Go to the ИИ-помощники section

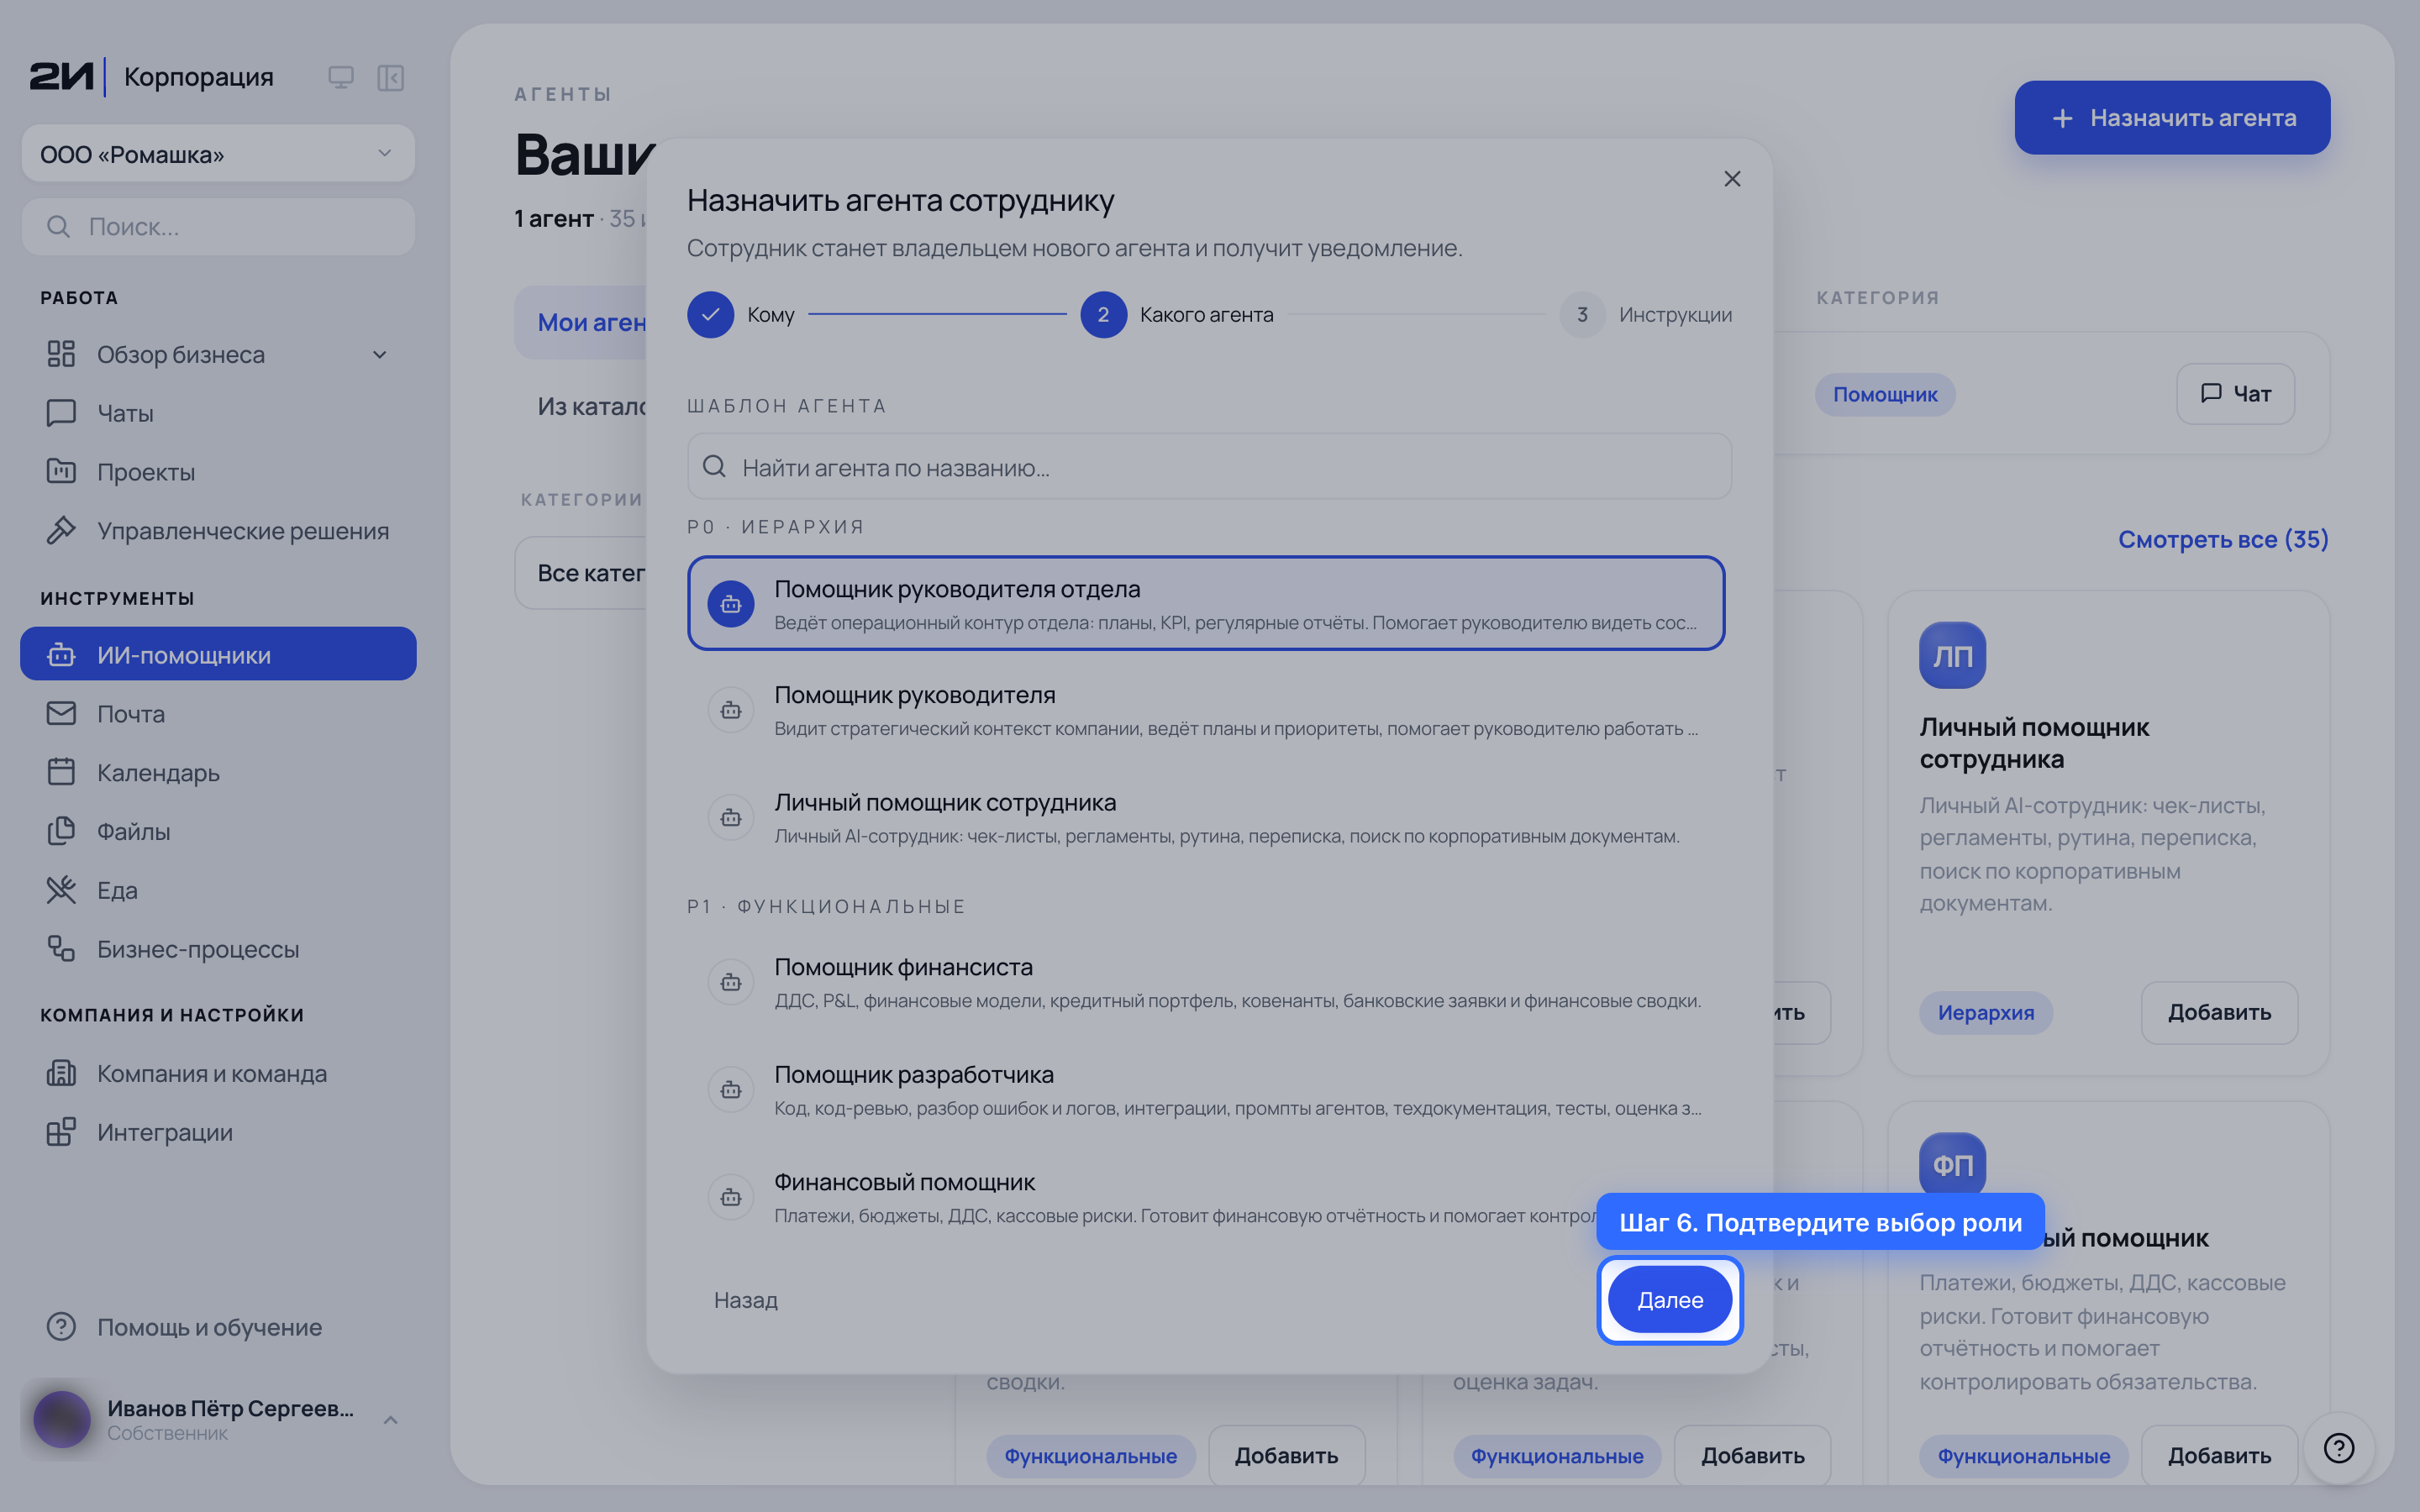[218, 655]
